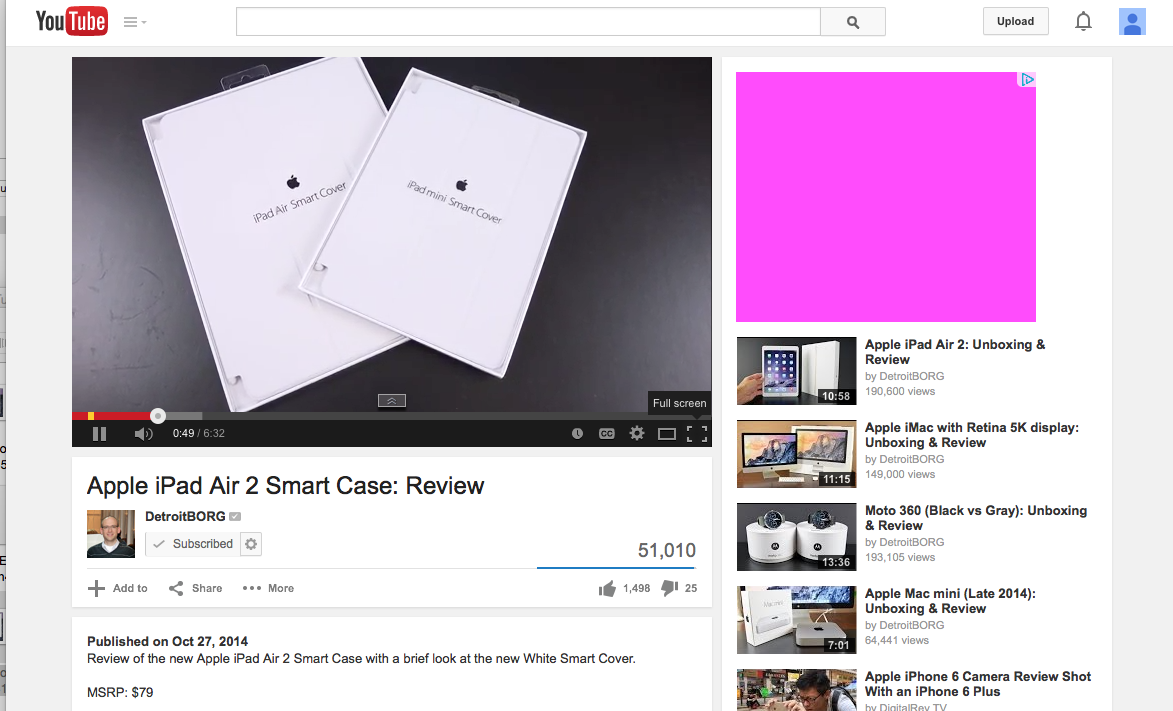Click '190,600 views' text
Viewport: 1173px width, 711px height.
pos(900,391)
